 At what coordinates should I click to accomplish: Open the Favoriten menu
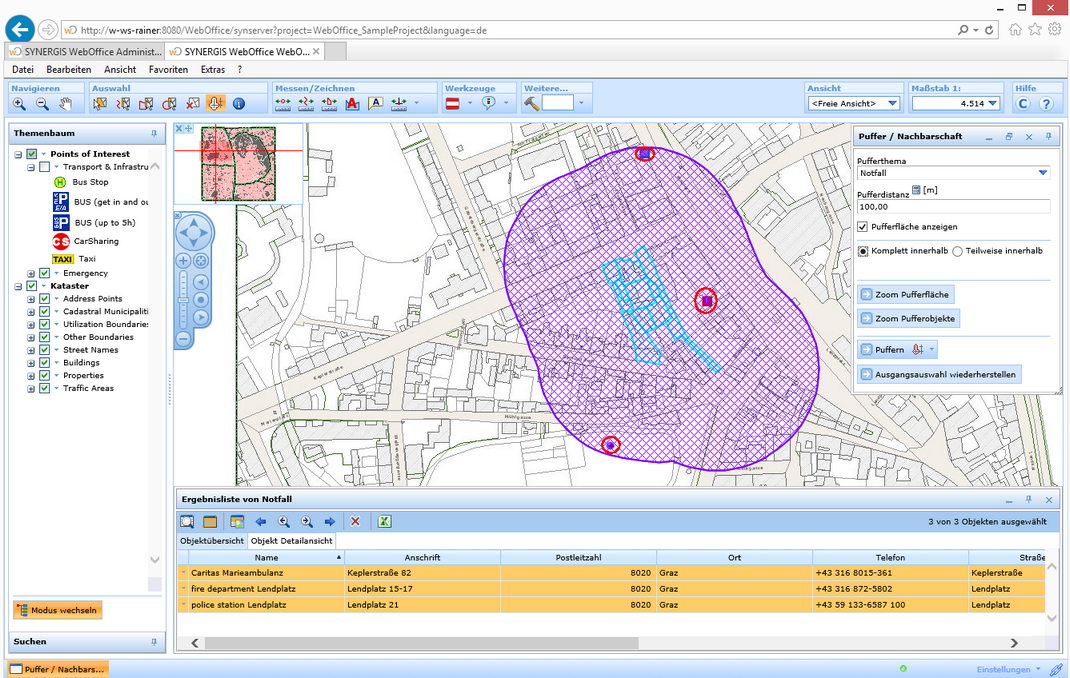click(168, 70)
